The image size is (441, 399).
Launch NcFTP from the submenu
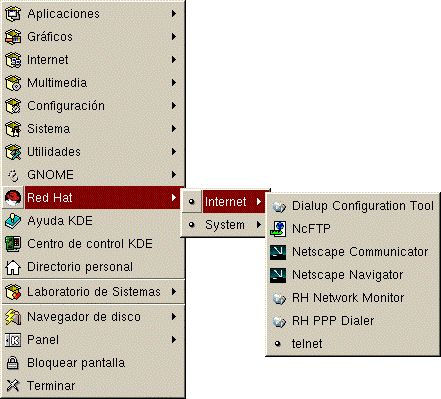click(x=353, y=229)
